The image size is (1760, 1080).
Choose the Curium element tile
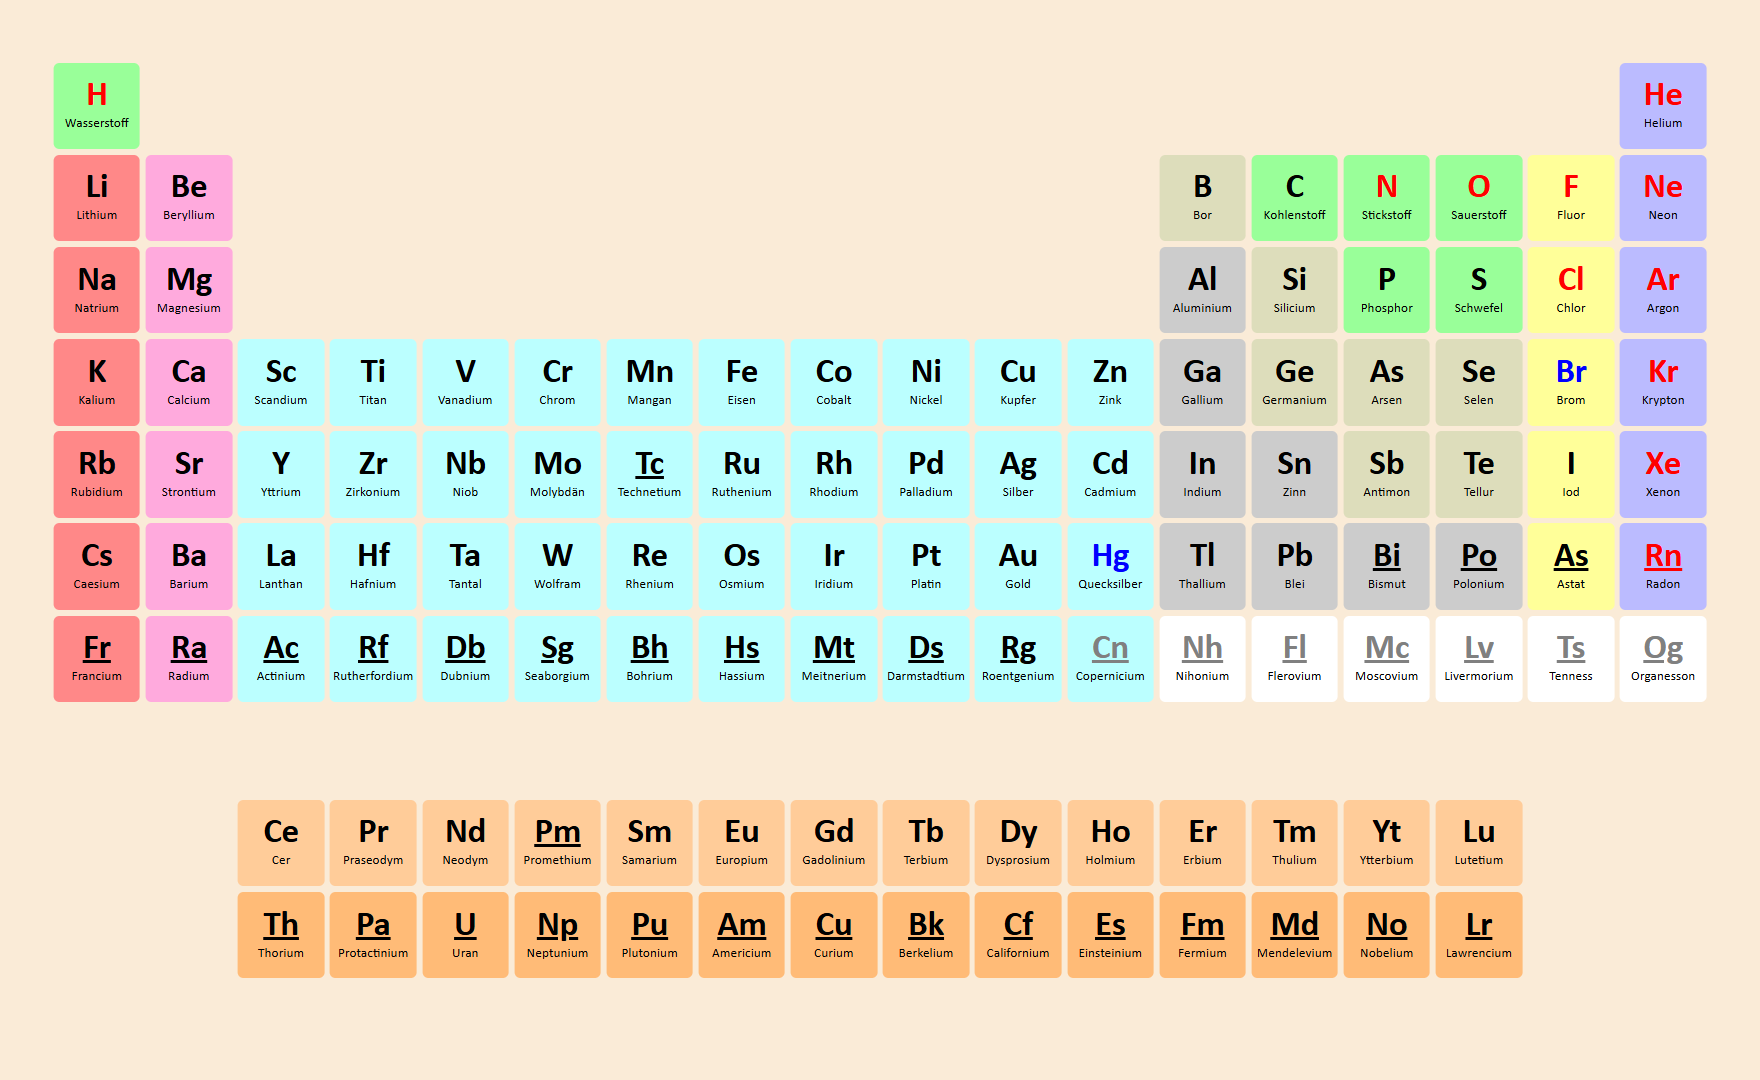[834, 935]
